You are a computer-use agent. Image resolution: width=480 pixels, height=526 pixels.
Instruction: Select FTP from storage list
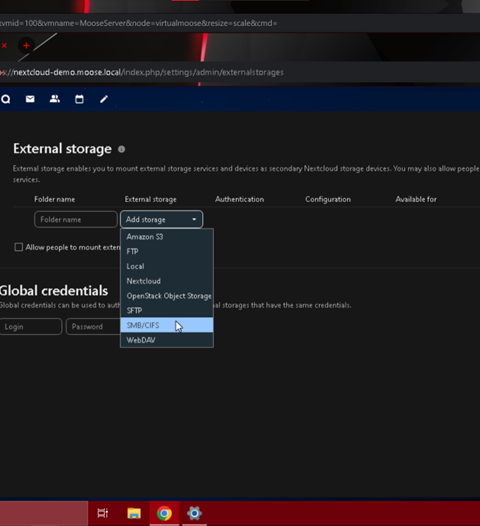(x=167, y=252)
